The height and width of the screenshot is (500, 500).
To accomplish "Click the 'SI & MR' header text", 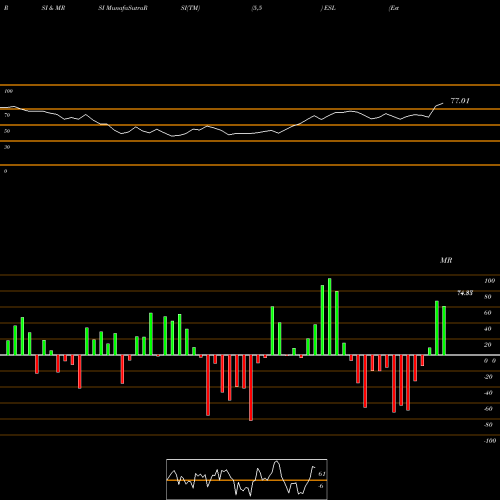I will [x=53, y=8].
